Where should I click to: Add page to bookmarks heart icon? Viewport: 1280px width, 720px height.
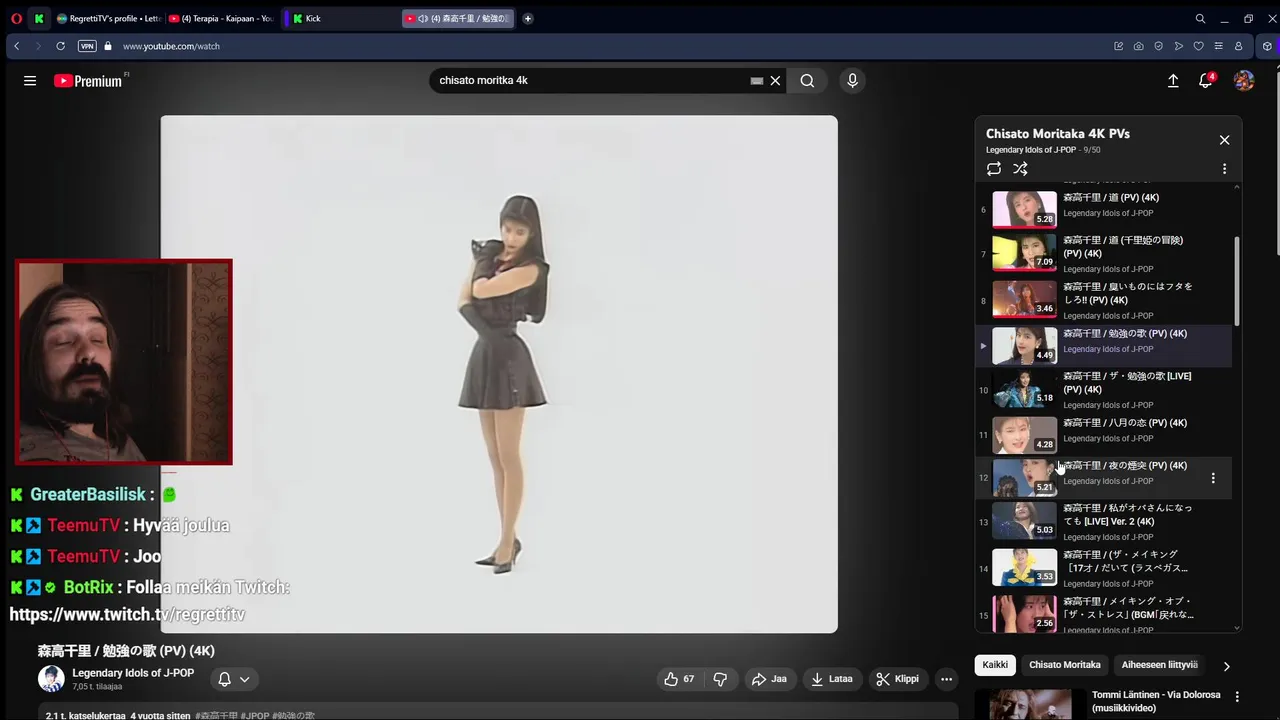pyautogui.click(x=1199, y=46)
